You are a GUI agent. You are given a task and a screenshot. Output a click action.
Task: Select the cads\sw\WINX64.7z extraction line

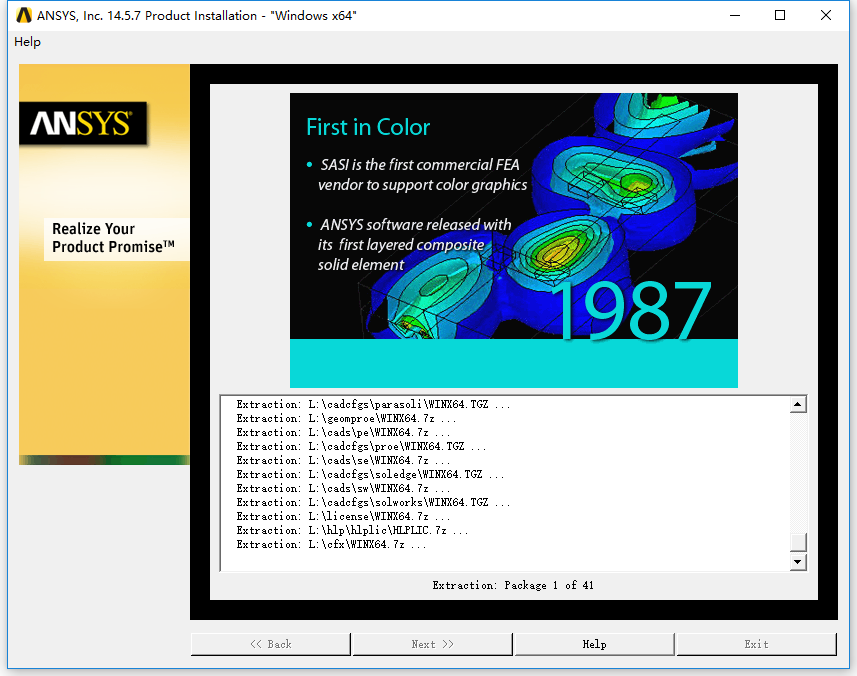343,489
